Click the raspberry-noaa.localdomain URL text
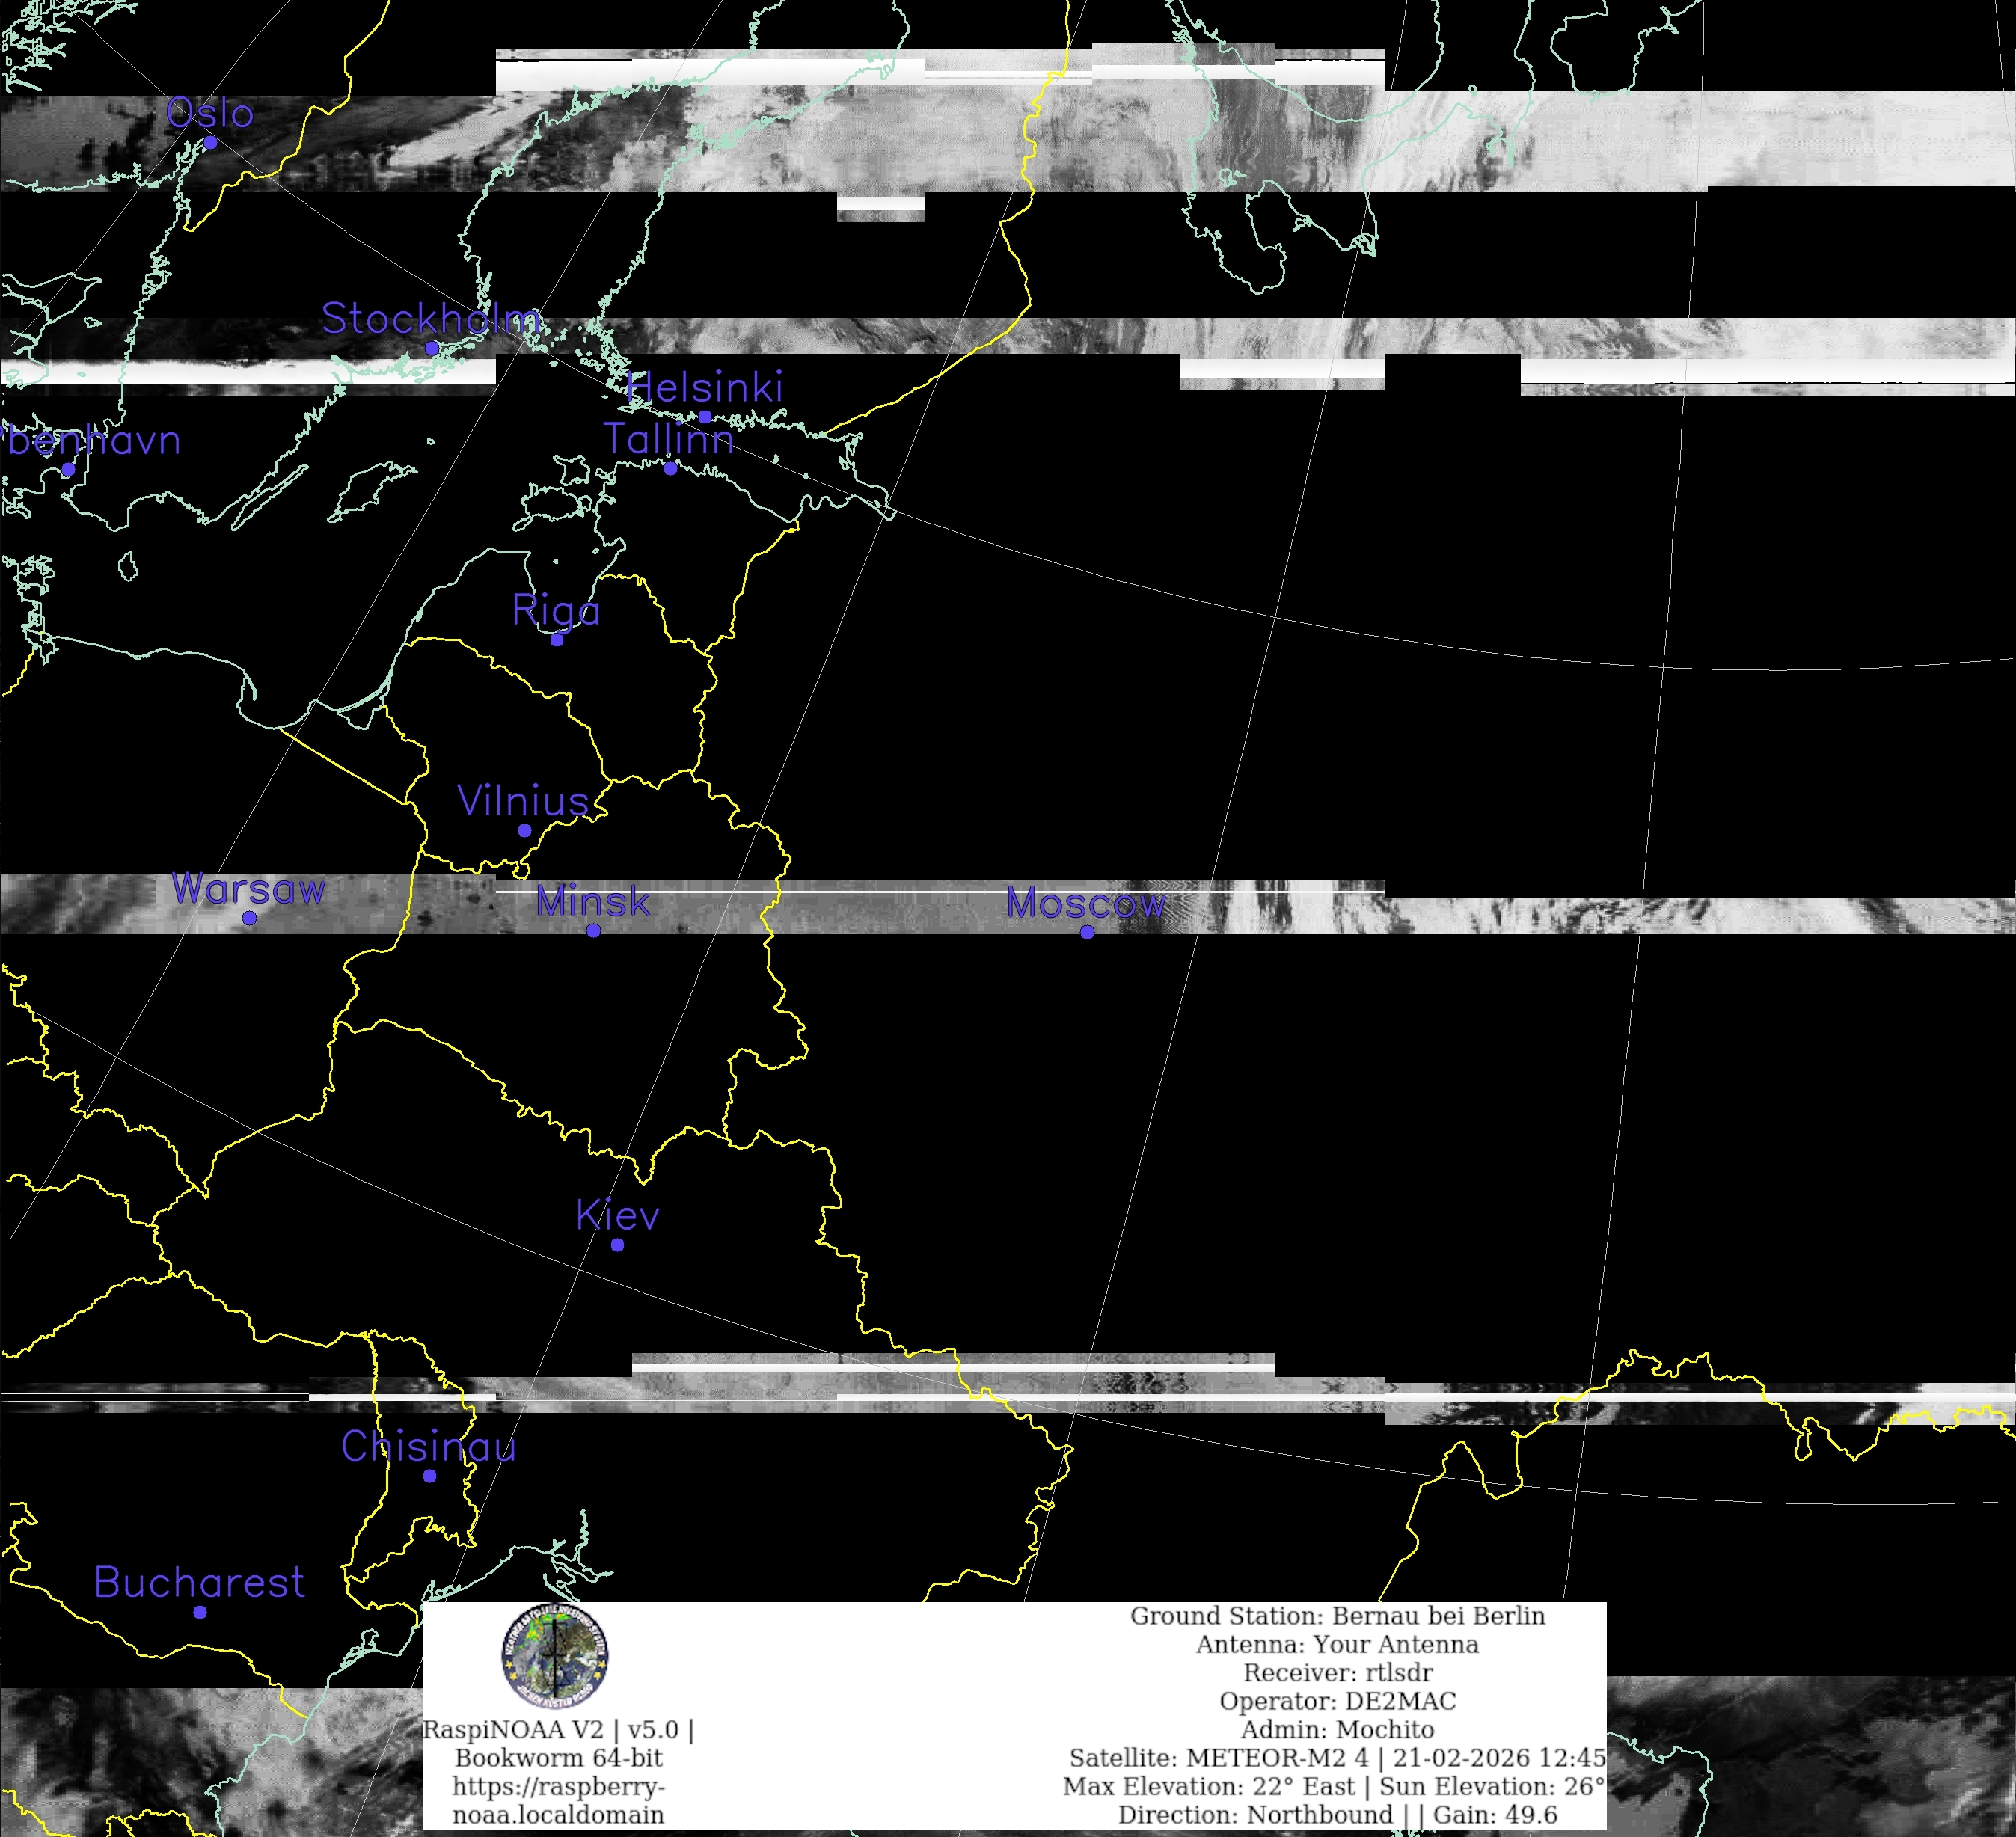The width and height of the screenshot is (2016, 1837). coord(558,1800)
